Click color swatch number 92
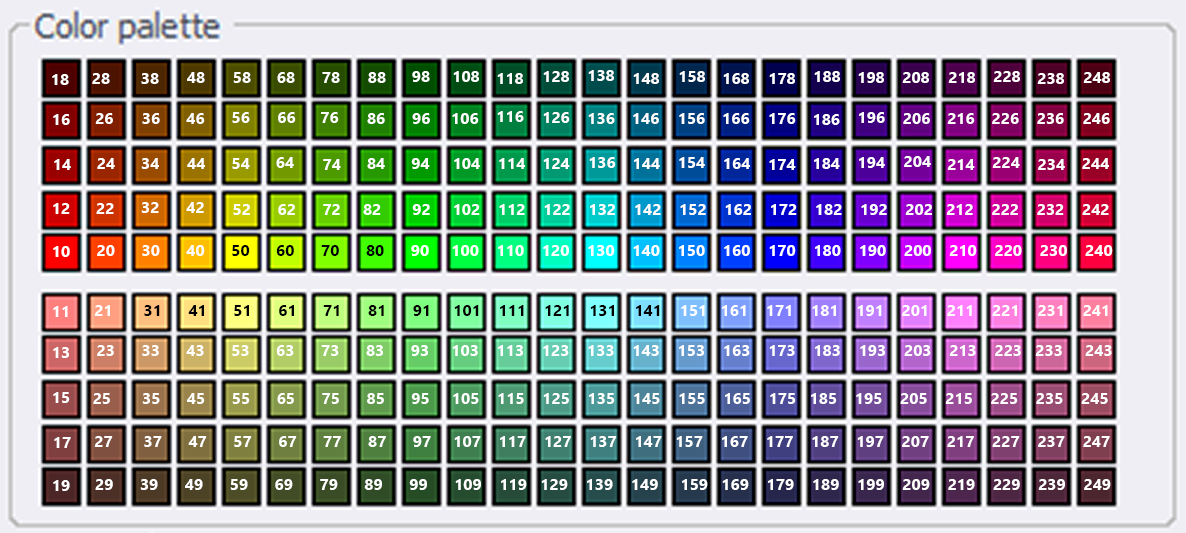1186x533 pixels. pyautogui.click(x=421, y=209)
